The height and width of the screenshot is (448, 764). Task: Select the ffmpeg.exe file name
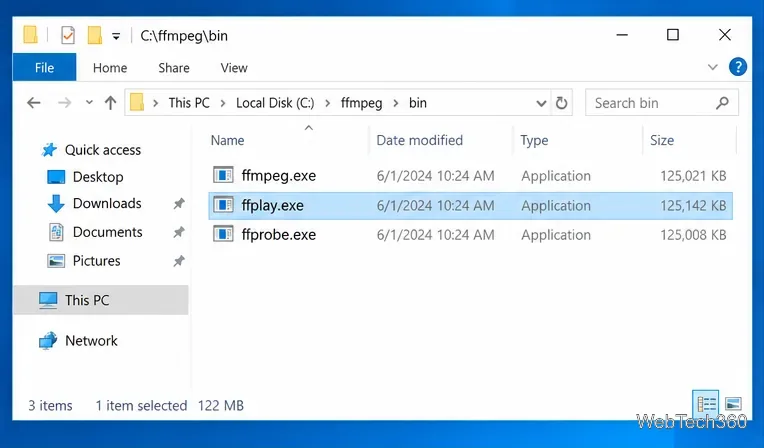click(279, 175)
